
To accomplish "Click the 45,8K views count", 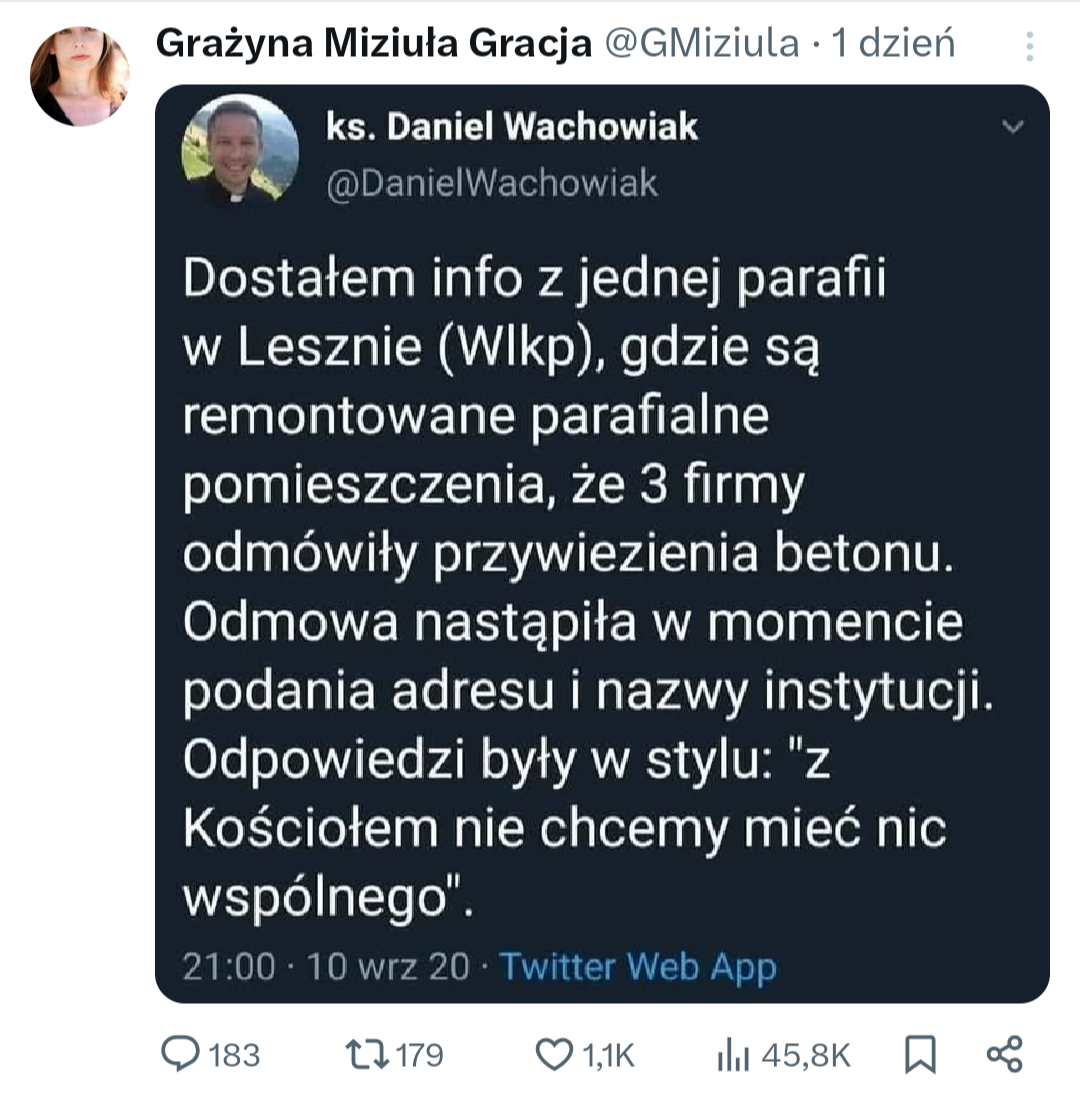I will pos(806,1055).
